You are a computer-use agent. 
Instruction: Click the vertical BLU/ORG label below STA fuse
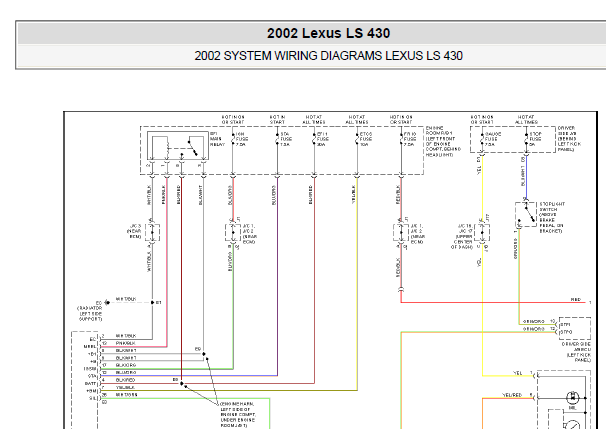[274, 195]
